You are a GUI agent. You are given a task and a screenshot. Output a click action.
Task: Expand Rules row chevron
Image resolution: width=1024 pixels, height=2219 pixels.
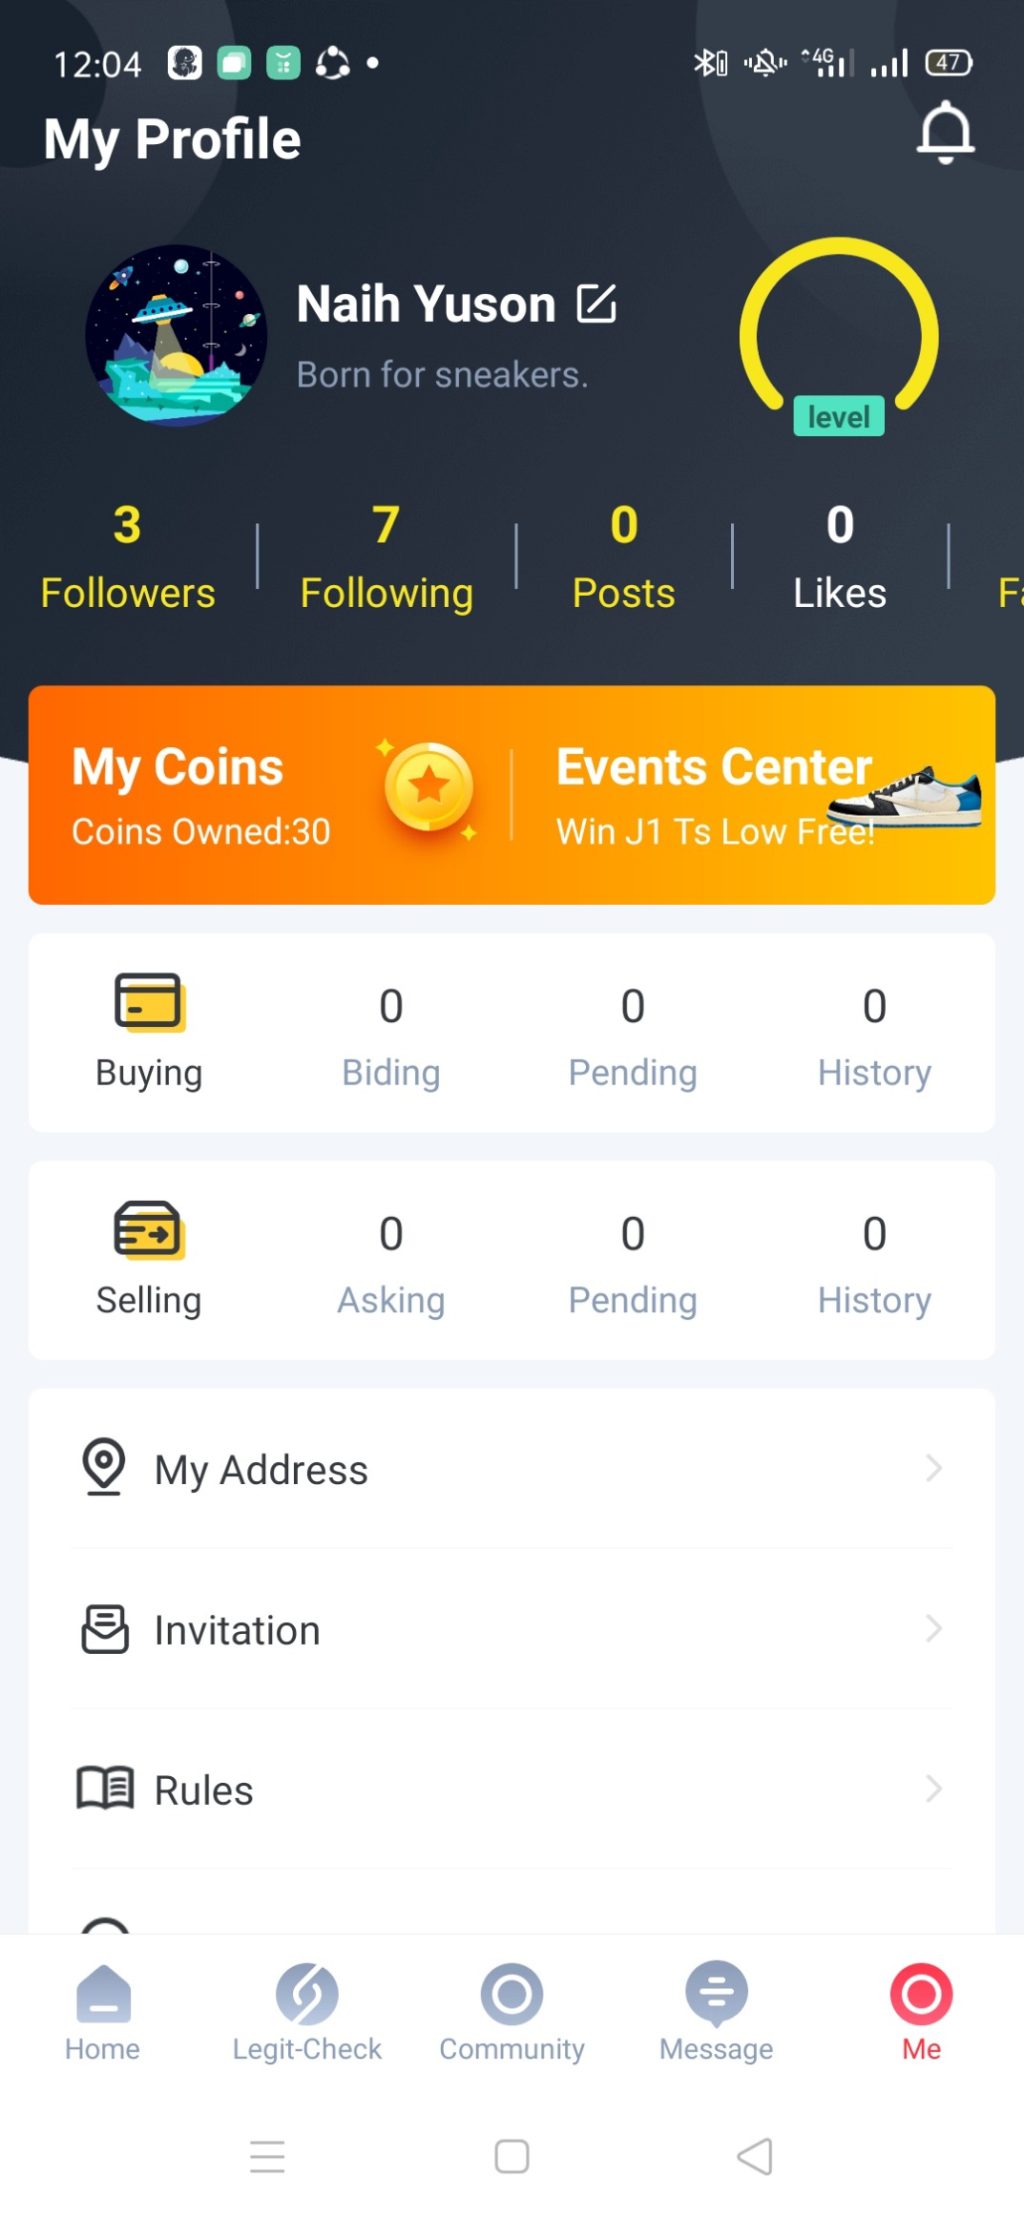933,1788
